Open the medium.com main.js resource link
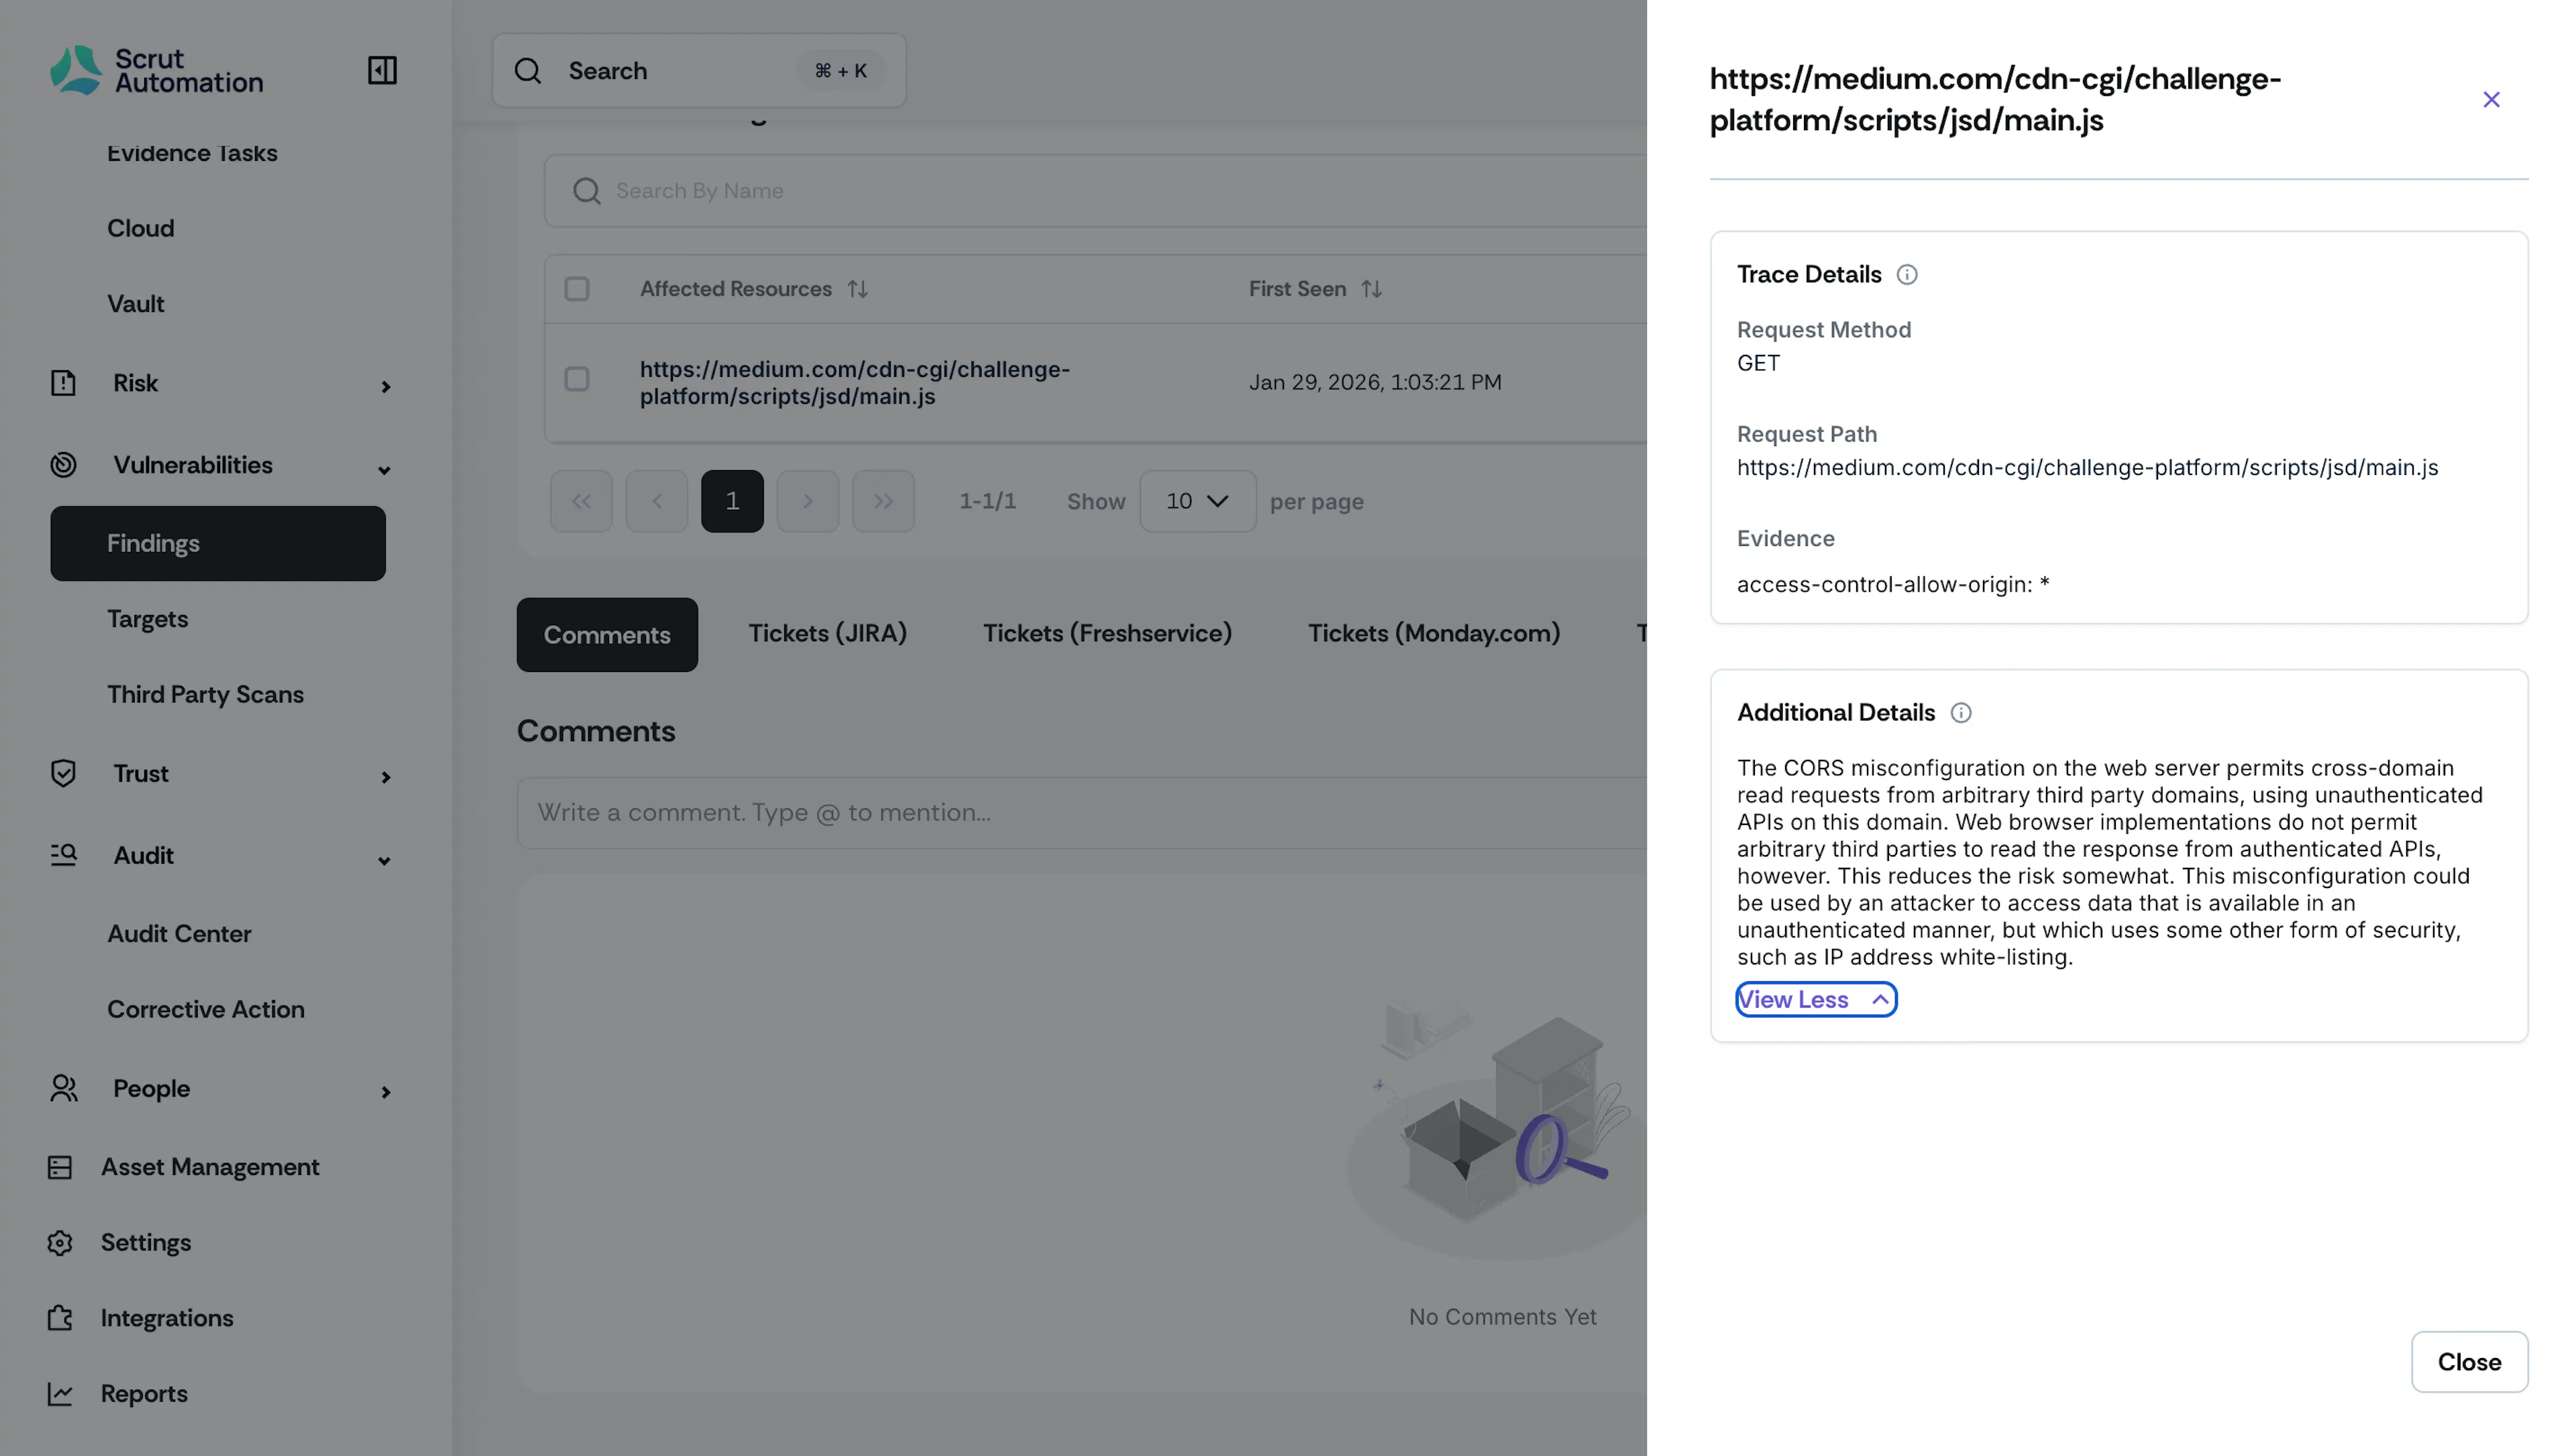Viewport: 2576px width, 1456px height. click(855, 382)
